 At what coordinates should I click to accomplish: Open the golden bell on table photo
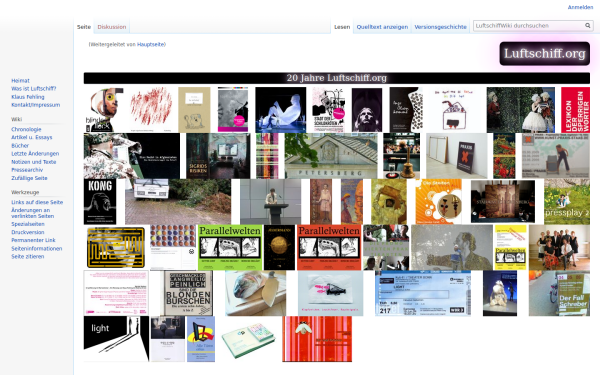401,156
